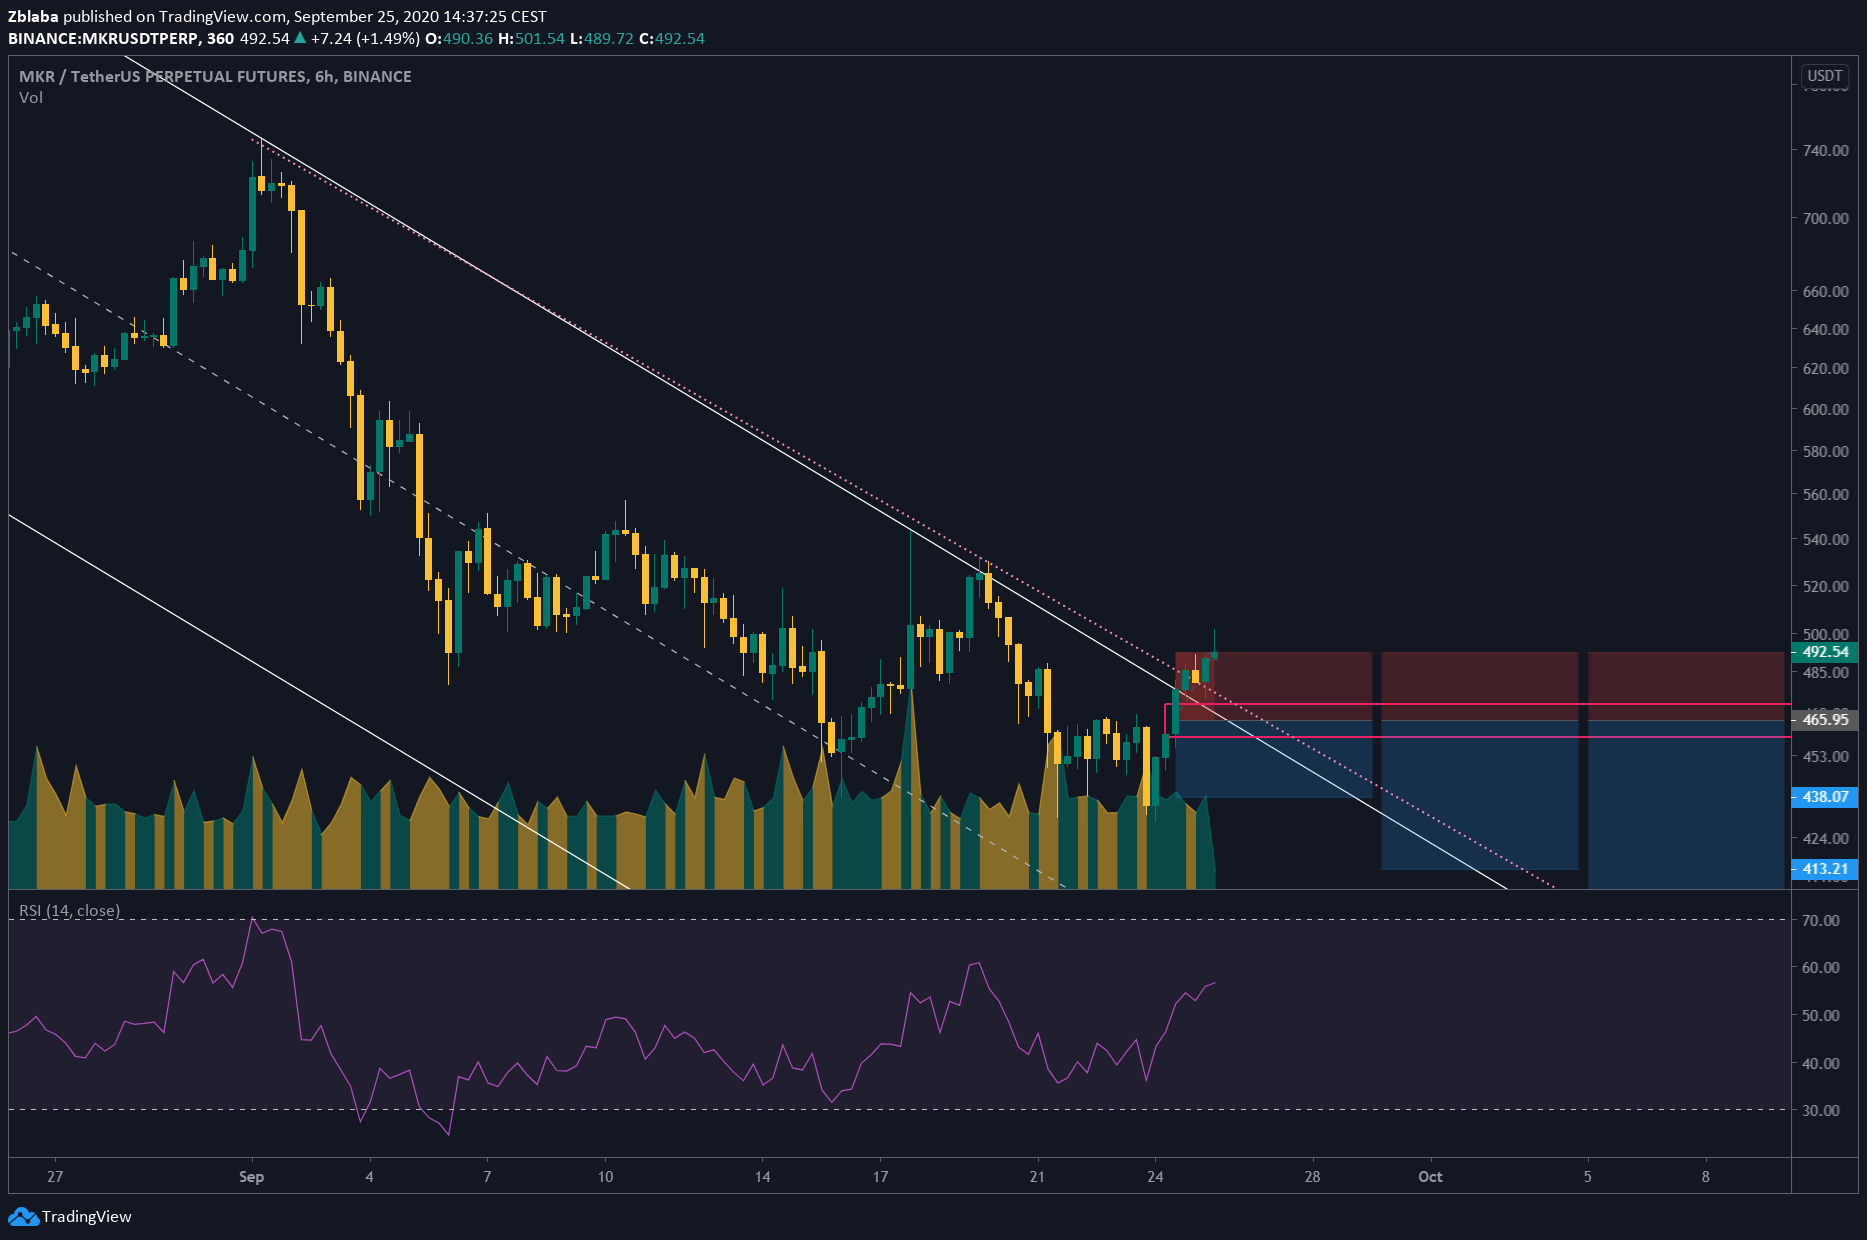The height and width of the screenshot is (1240, 1867).
Task: Click the 500.00 price level on axis
Action: pyautogui.click(x=1825, y=634)
